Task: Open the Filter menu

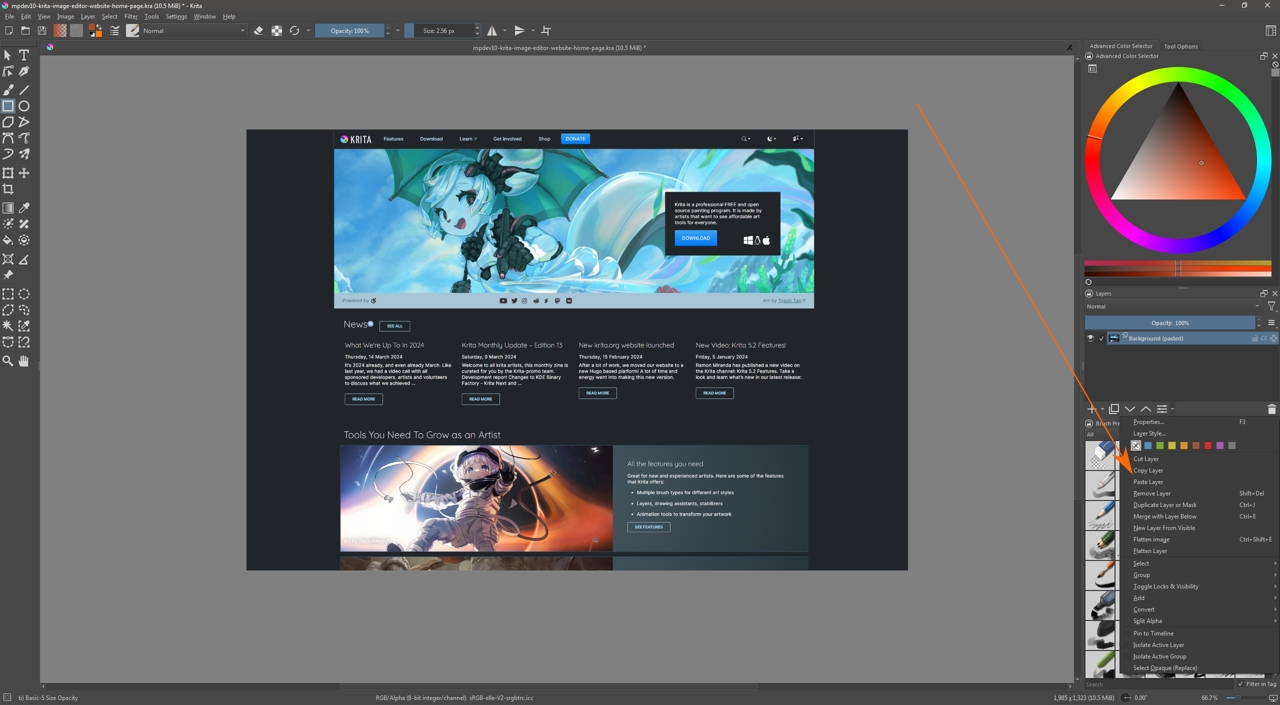Action: (x=131, y=17)
